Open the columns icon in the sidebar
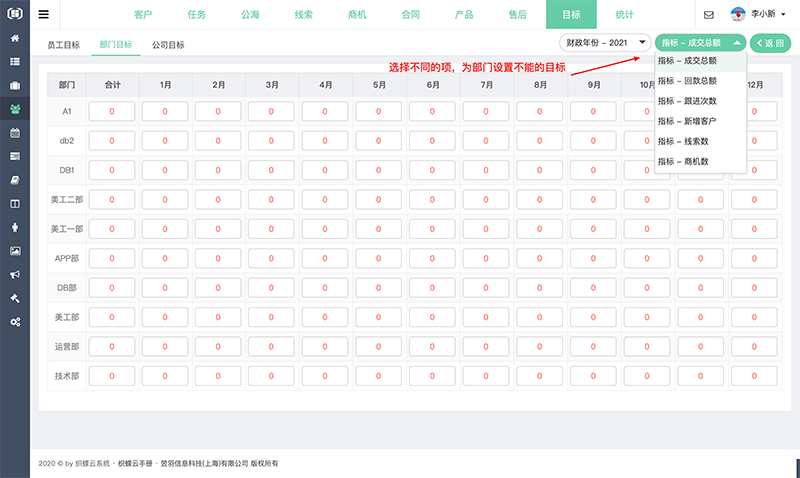The image size is (800, 478). click(x=15, y=204)
